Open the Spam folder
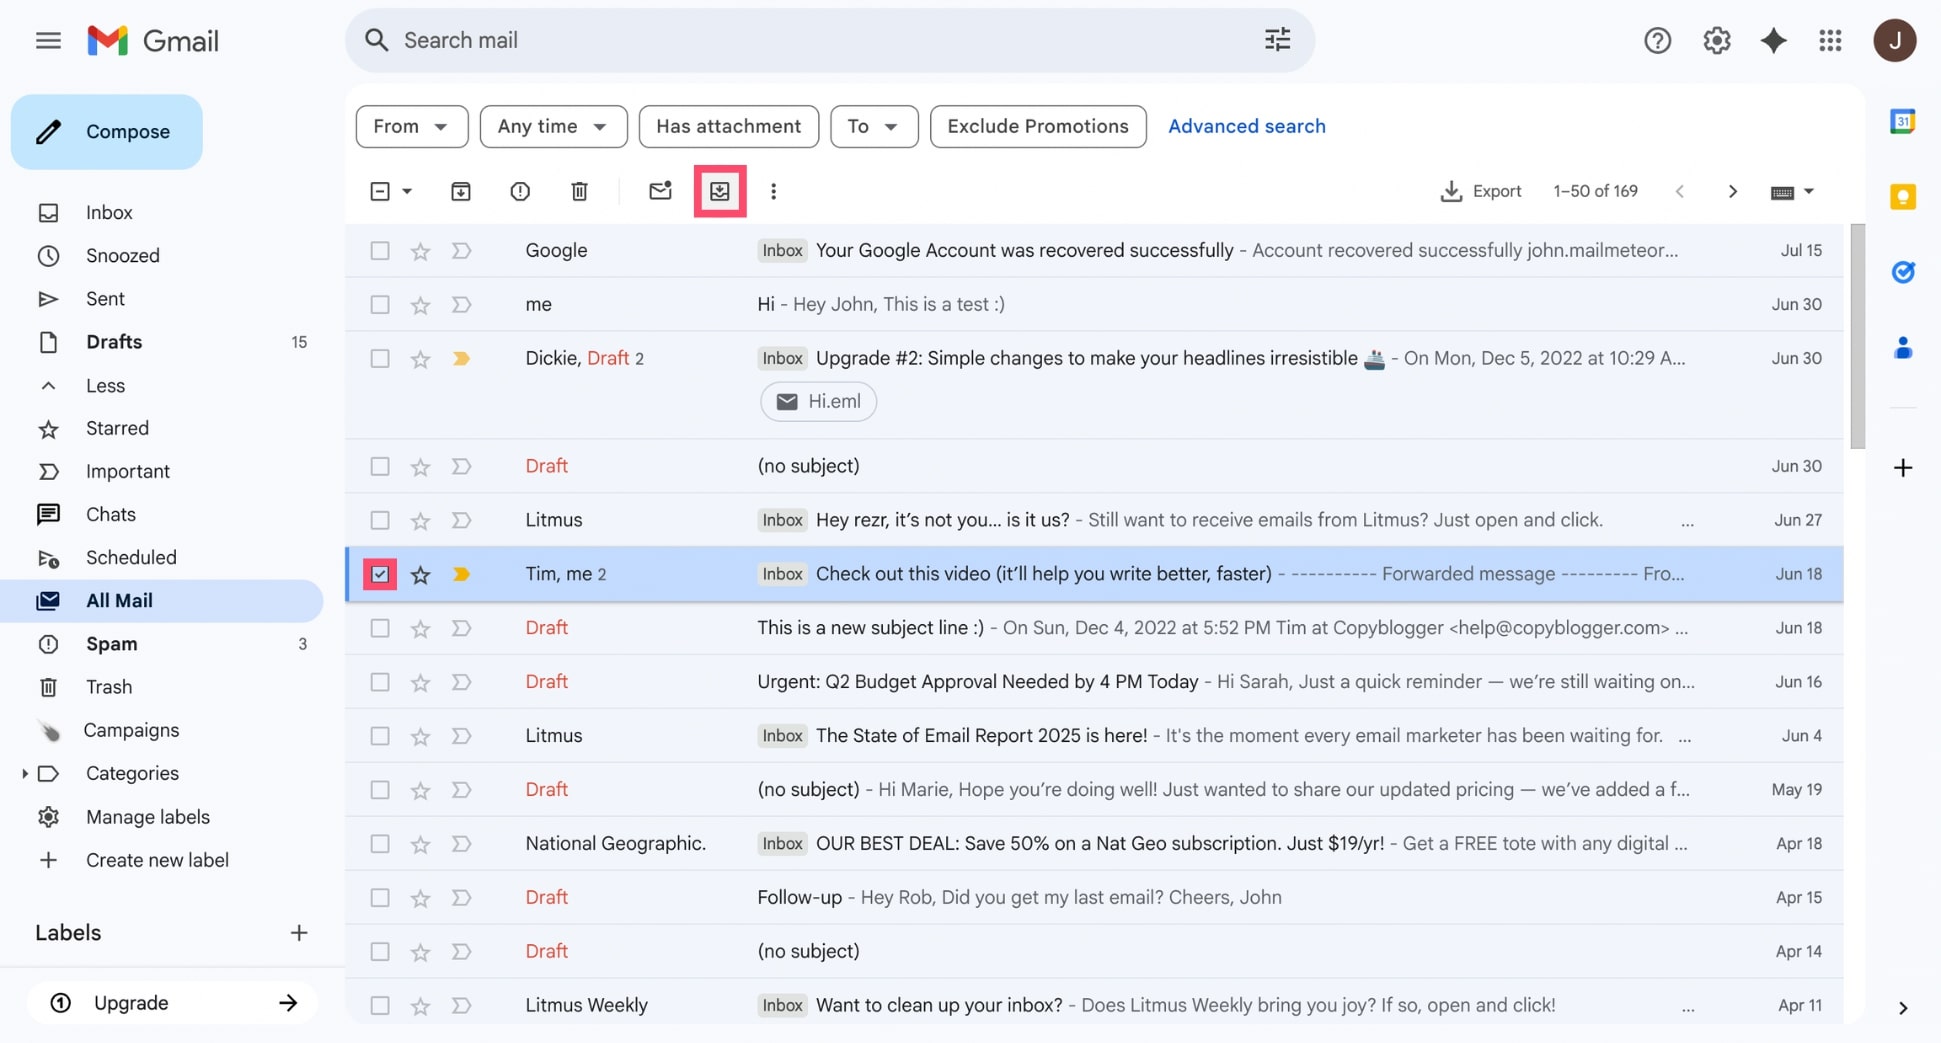Screen dimensions: 1941x1043 click(111, 643)
